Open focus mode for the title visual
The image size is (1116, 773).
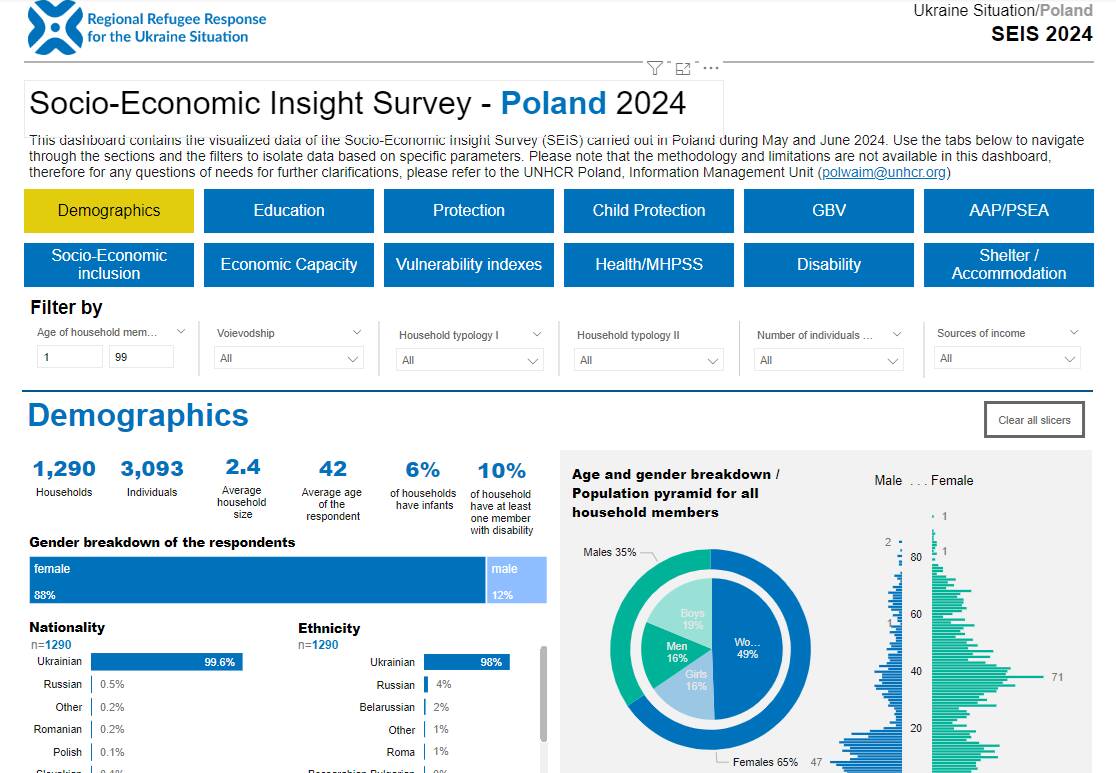pos(683,68)
